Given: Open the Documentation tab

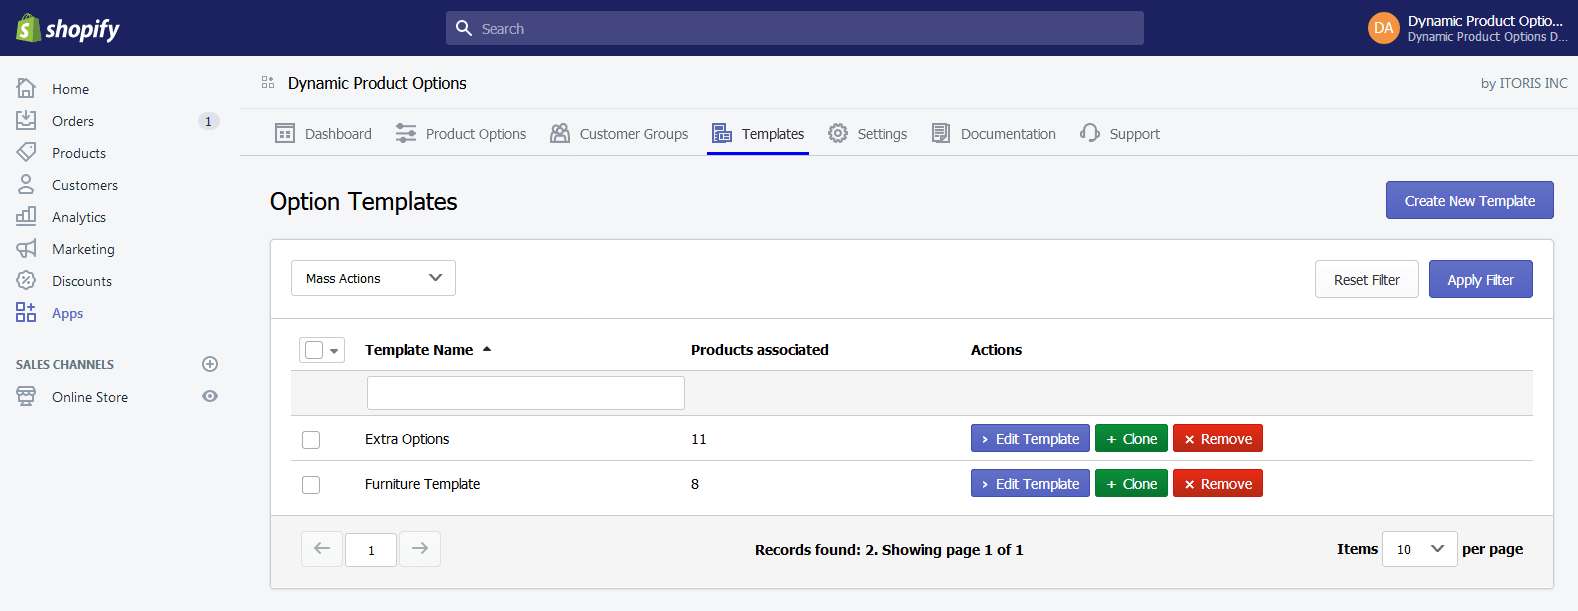Looking at the screenshot, I should 994,133.
